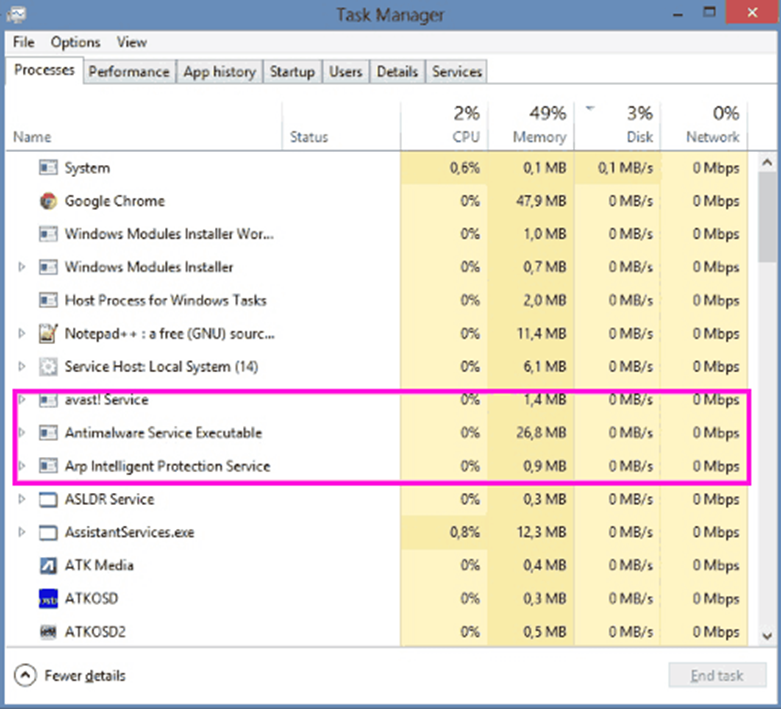Select the Host Process for Windows Tasks row
The width and height of the screenshot is (781, 709).
pos(377,300)
